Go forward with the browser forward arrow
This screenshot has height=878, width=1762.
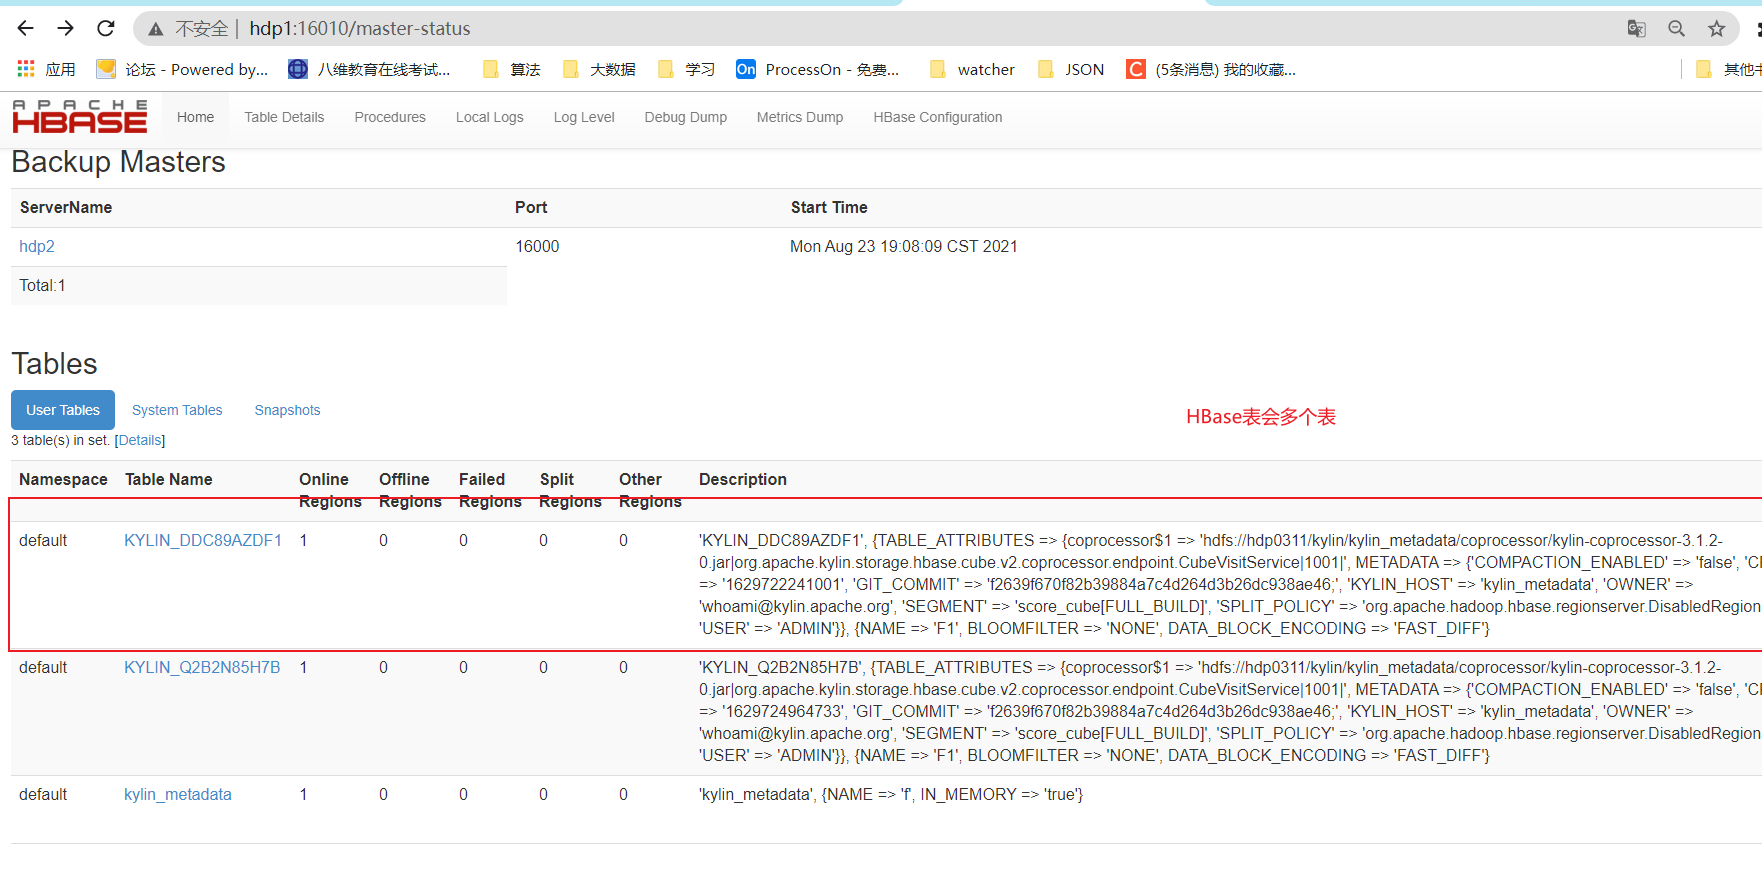click(66, 28)
